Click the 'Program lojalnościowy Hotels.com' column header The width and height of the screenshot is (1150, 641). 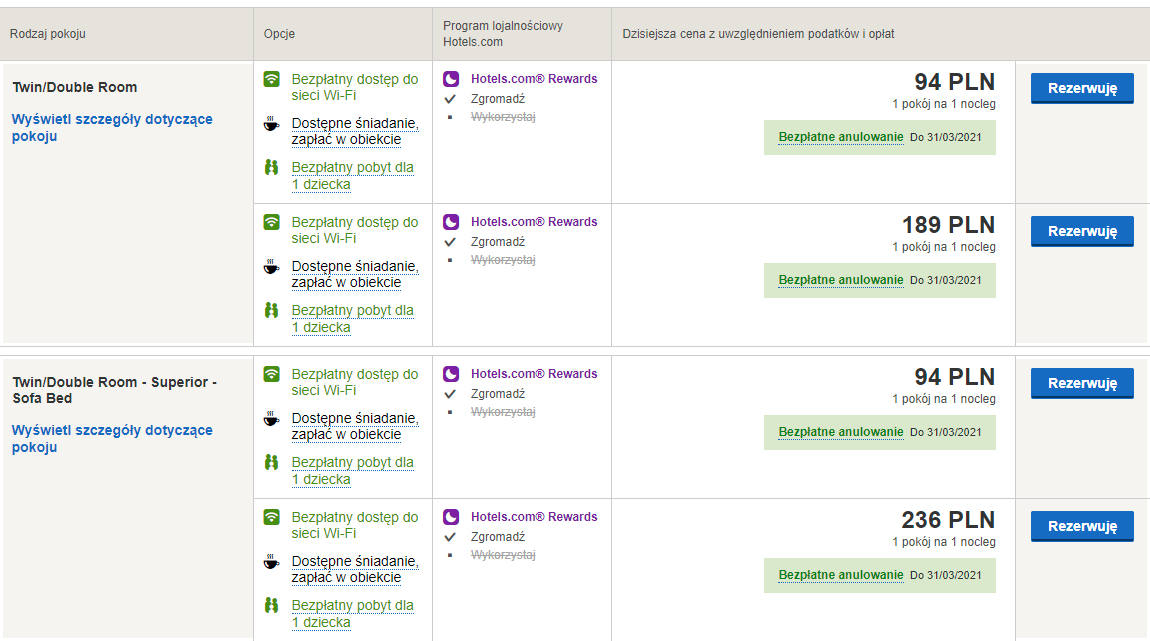pos(503,34)
